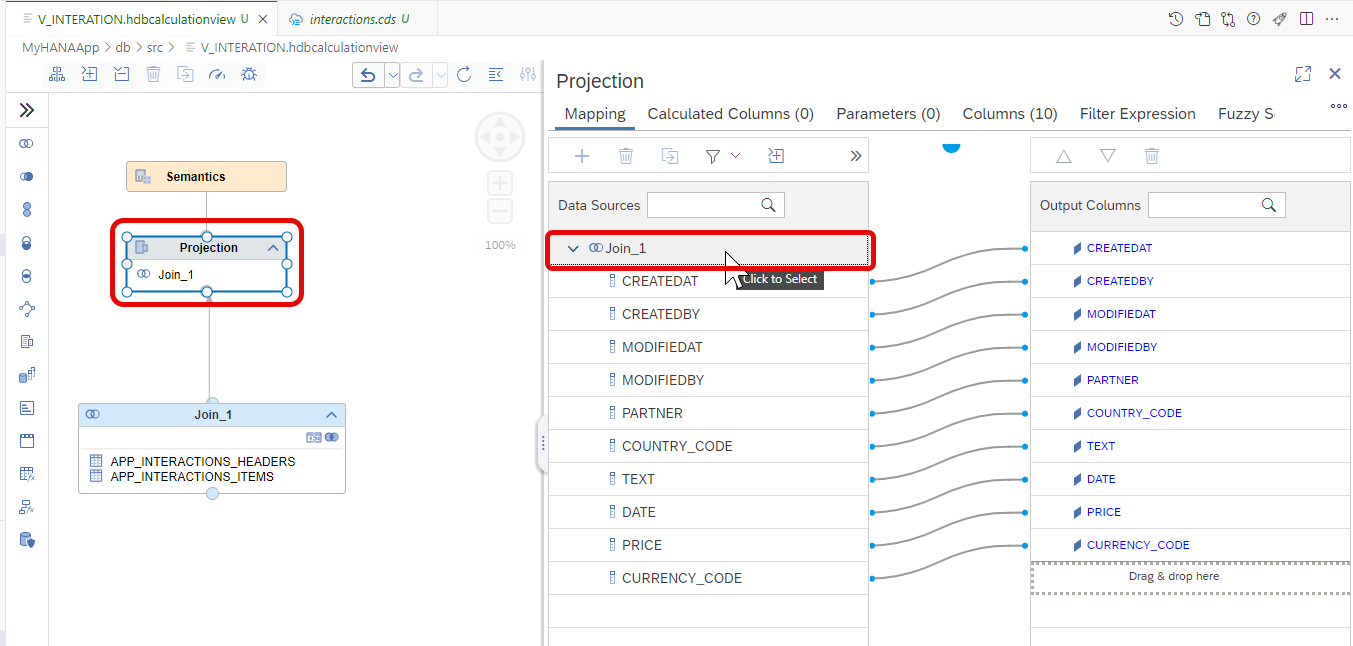1353x646 pixels.
Task: Open version history via the clock icon
Action: click(x=1176, y=18)
